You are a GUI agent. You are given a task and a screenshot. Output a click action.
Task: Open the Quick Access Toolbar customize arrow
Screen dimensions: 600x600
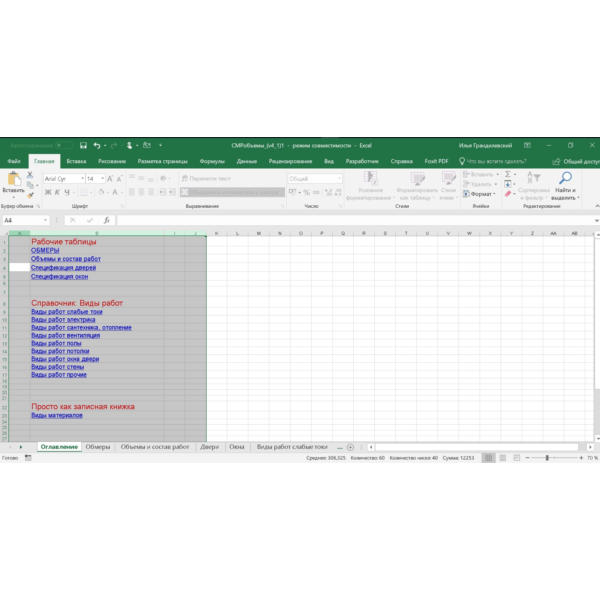160,145
